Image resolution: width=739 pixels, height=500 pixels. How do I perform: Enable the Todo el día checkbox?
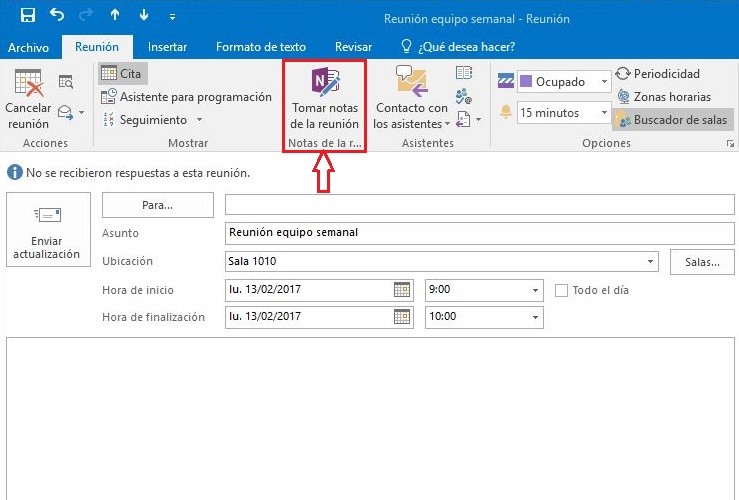coord(561,290)
